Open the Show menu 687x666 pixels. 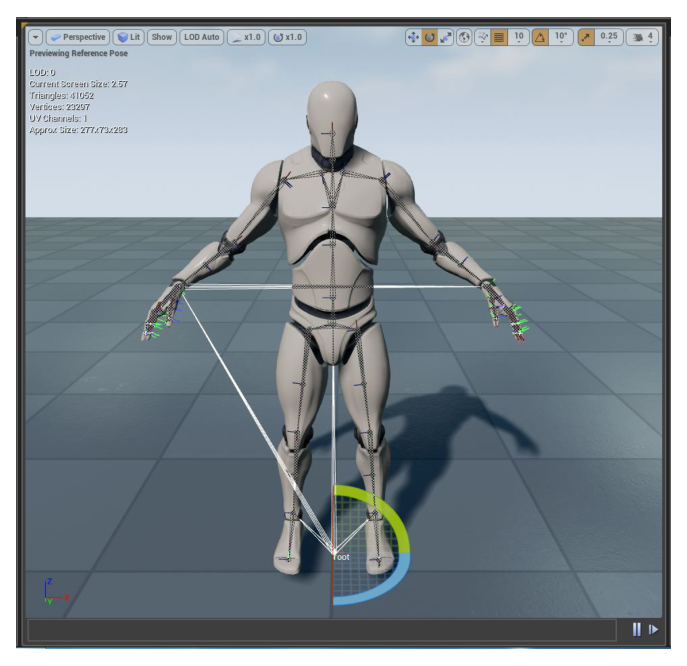tap(162, 37)
